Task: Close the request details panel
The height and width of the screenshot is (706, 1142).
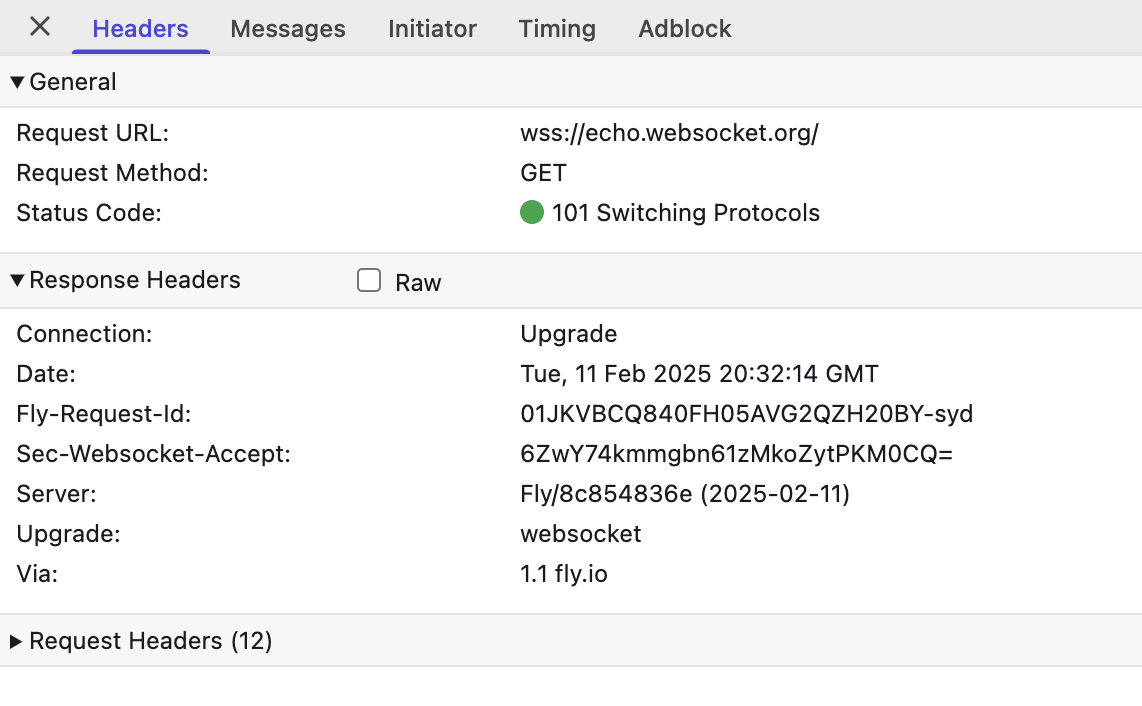Action: click(40, 27)
